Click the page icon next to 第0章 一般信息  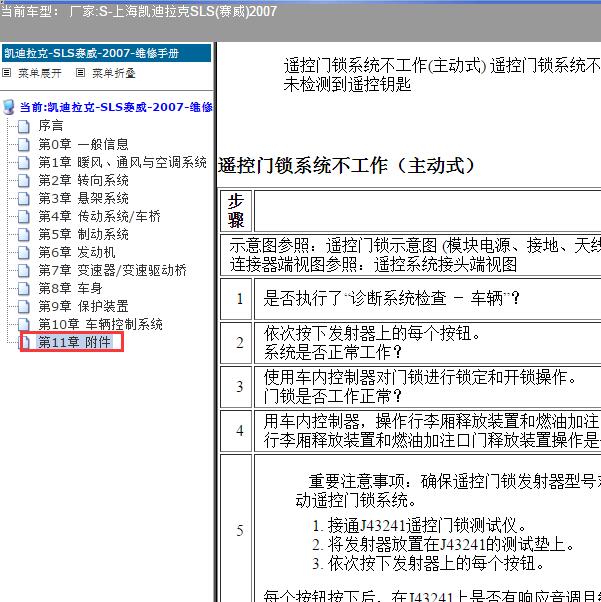(x=24, y=144)
